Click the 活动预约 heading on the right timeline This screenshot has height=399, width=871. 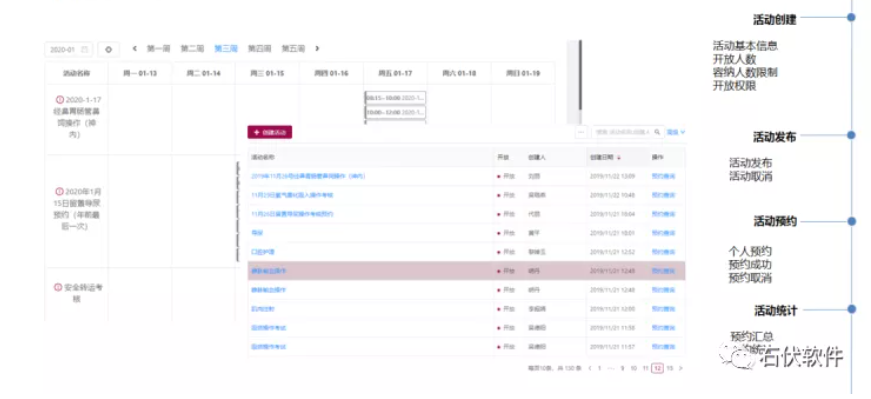pyautogui.click(x=774, y=222)
